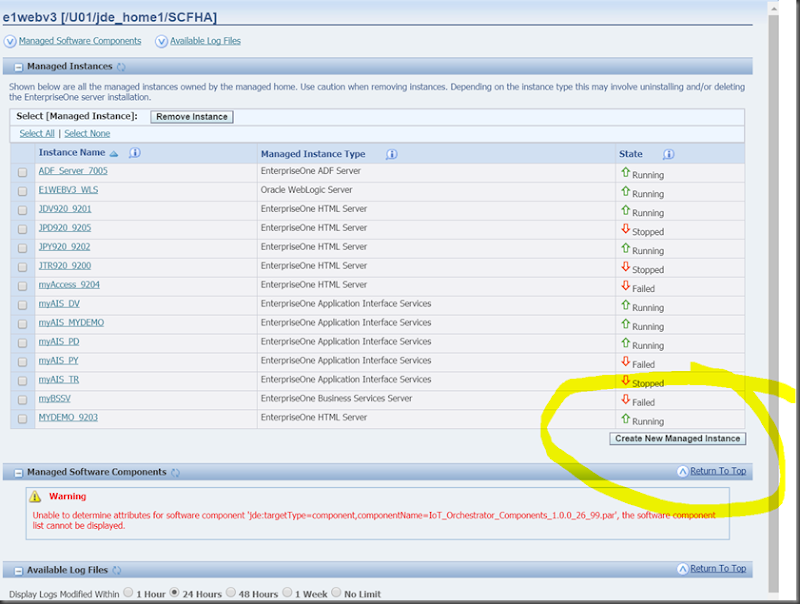
Task: Click the red Failed arrow for myBSSV
Action: [x=626, y=399]
